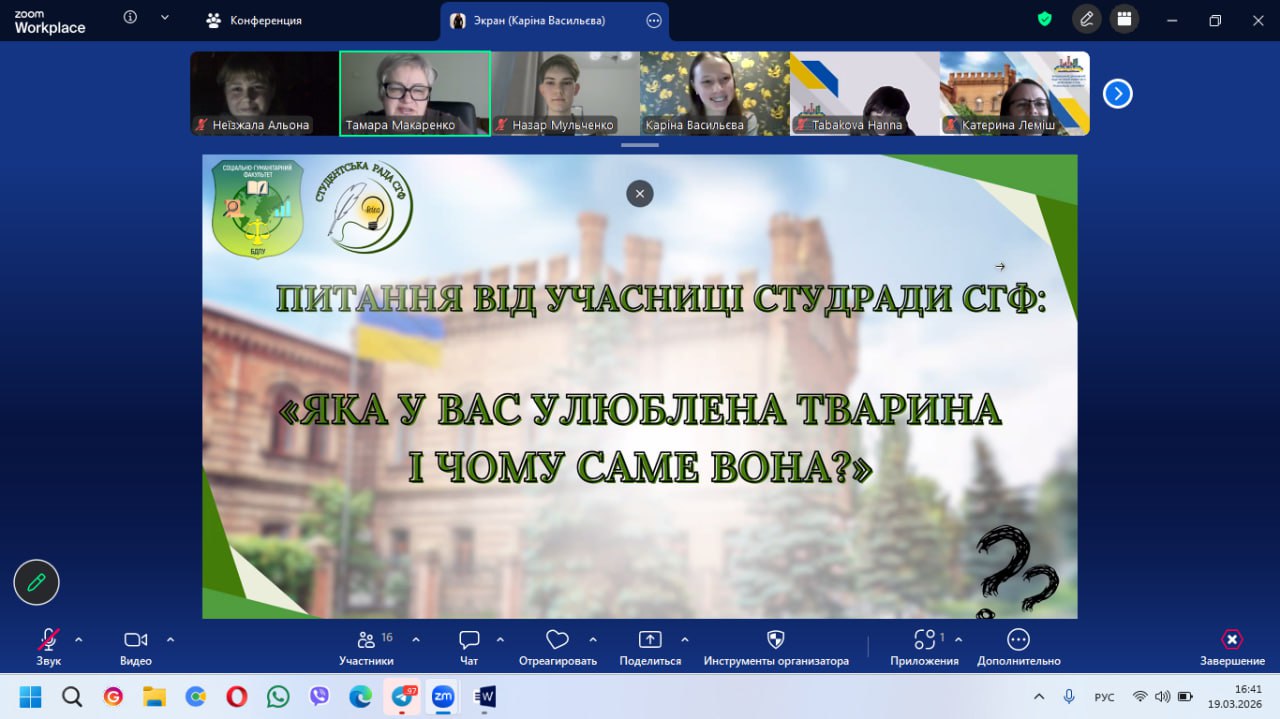Select Тамара Макаренко video thumbnail
1280x719 pixels.
click(415, 93)
